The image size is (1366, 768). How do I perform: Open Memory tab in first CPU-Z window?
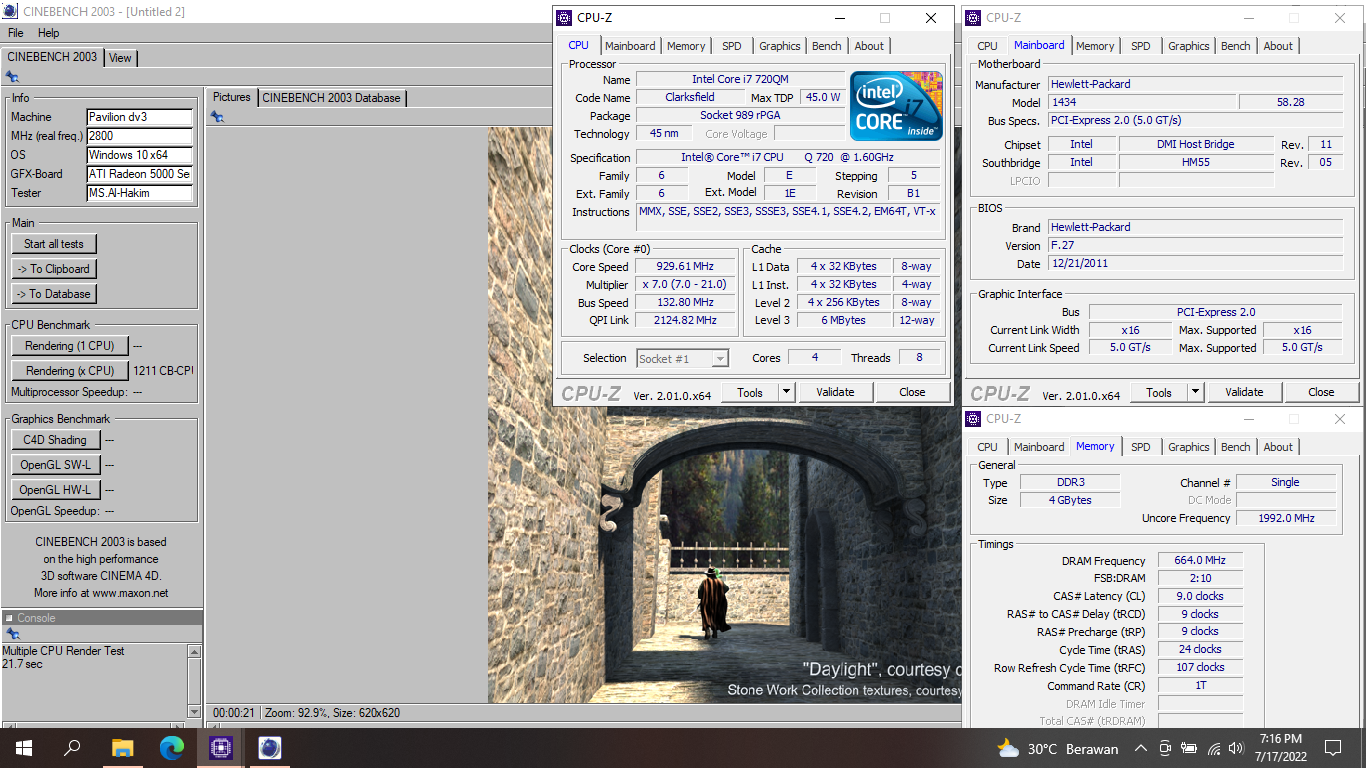(686, 46)
